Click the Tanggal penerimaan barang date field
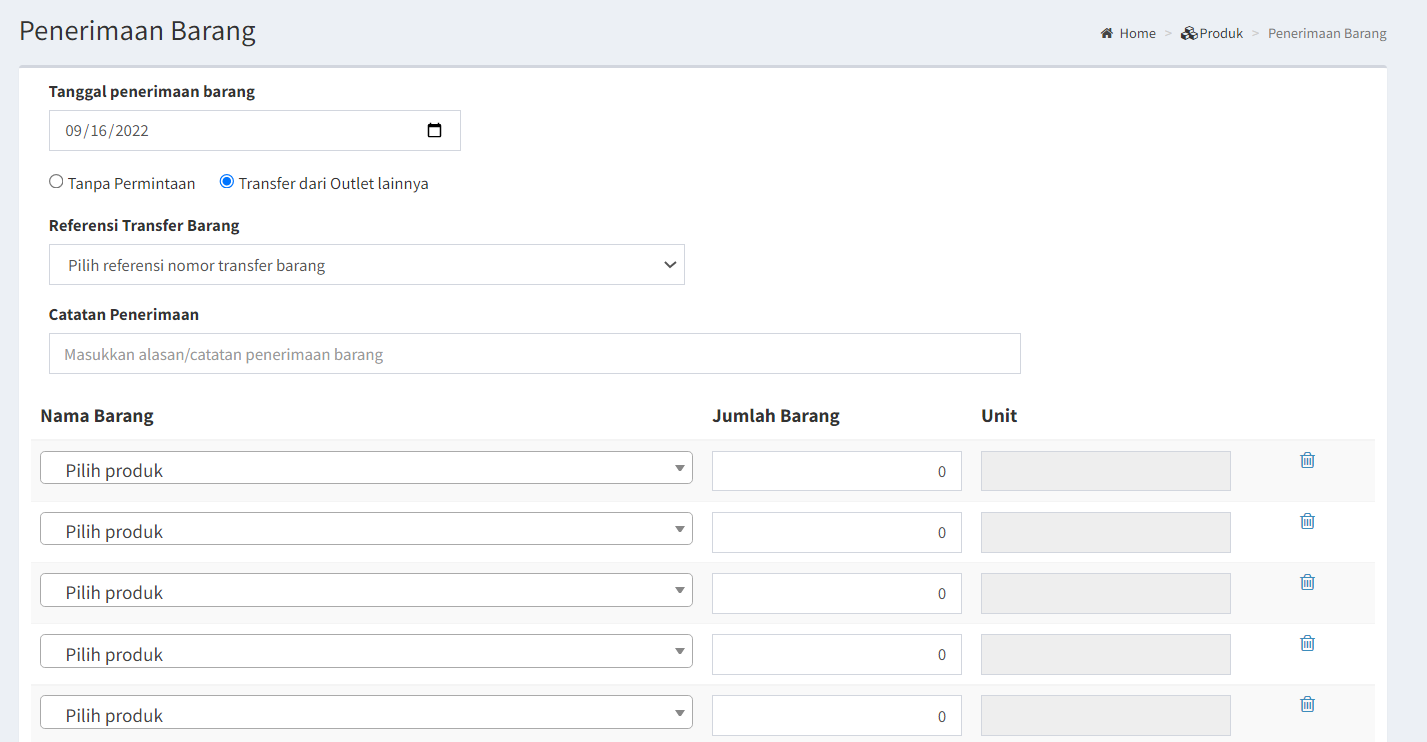The width and height of the screenshot is (1427, 742). (x=255, y=130)
